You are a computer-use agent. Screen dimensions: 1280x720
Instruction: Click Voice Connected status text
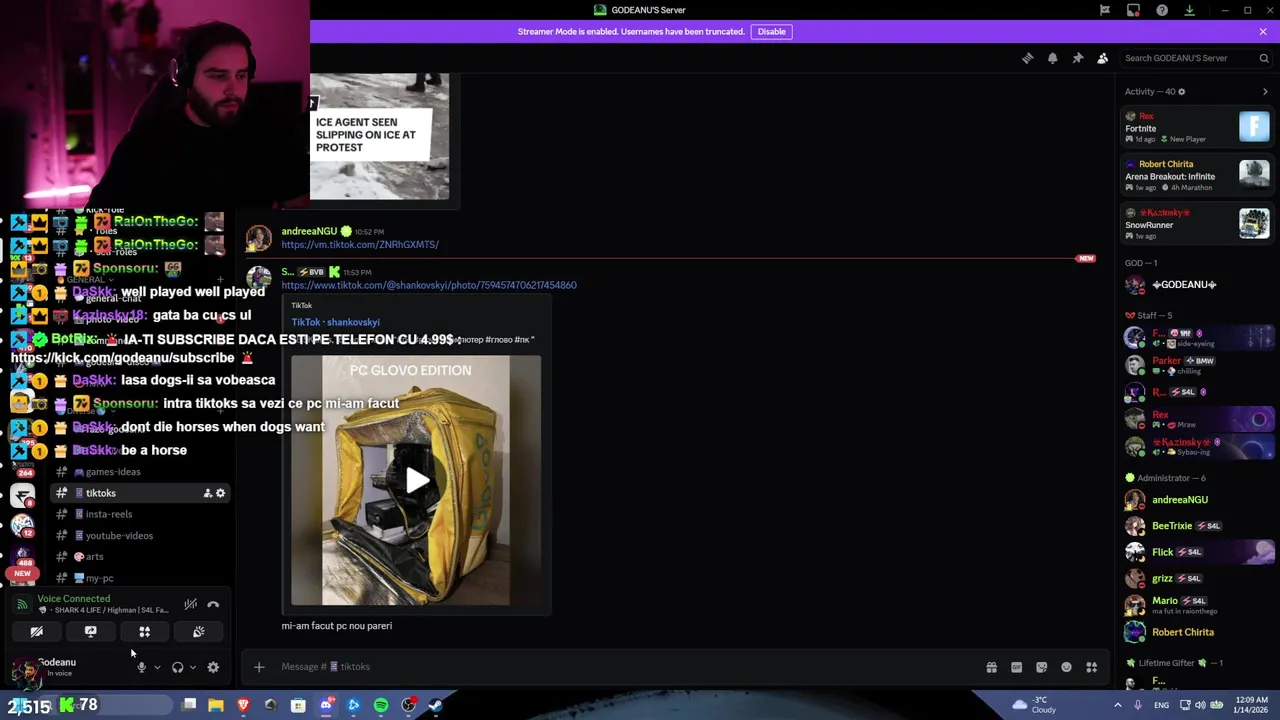[x=73, y=598]
